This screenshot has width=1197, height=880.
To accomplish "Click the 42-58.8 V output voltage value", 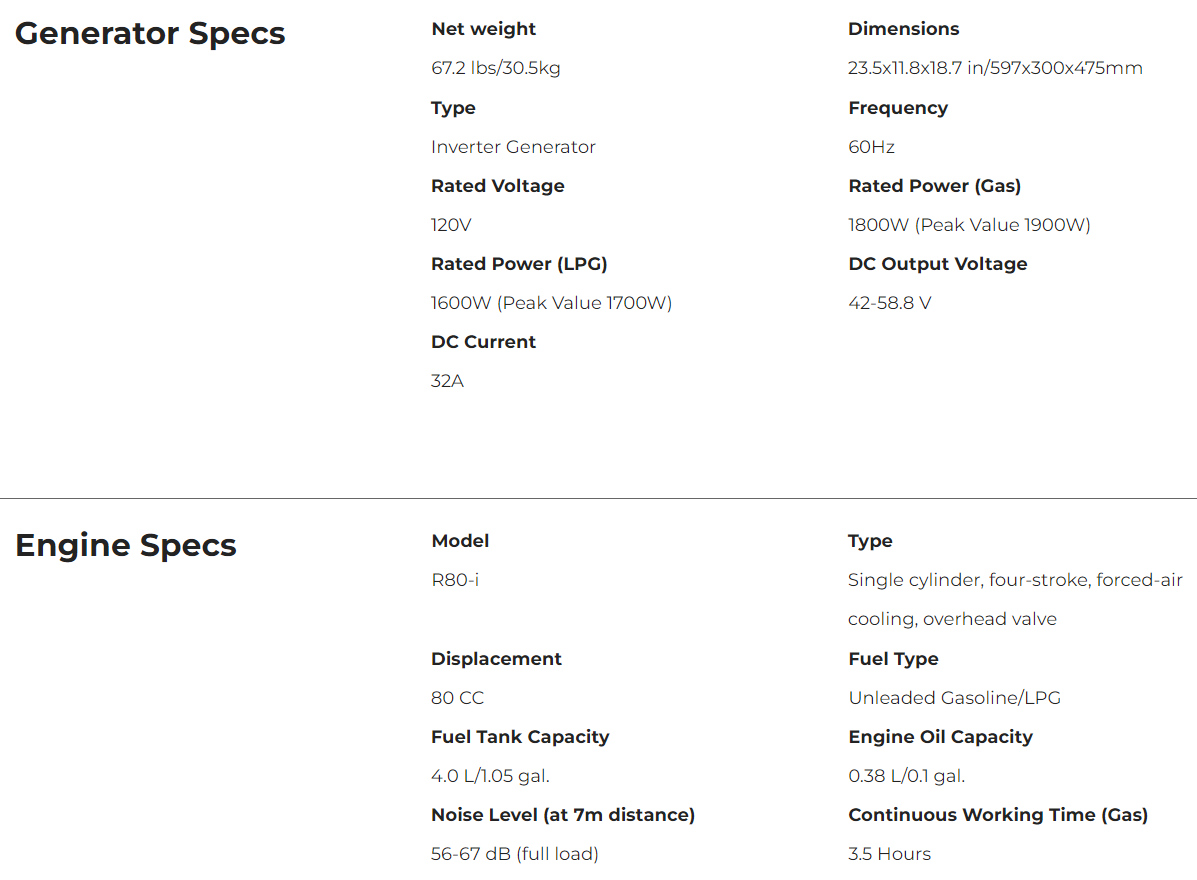I will click(889, 303).
